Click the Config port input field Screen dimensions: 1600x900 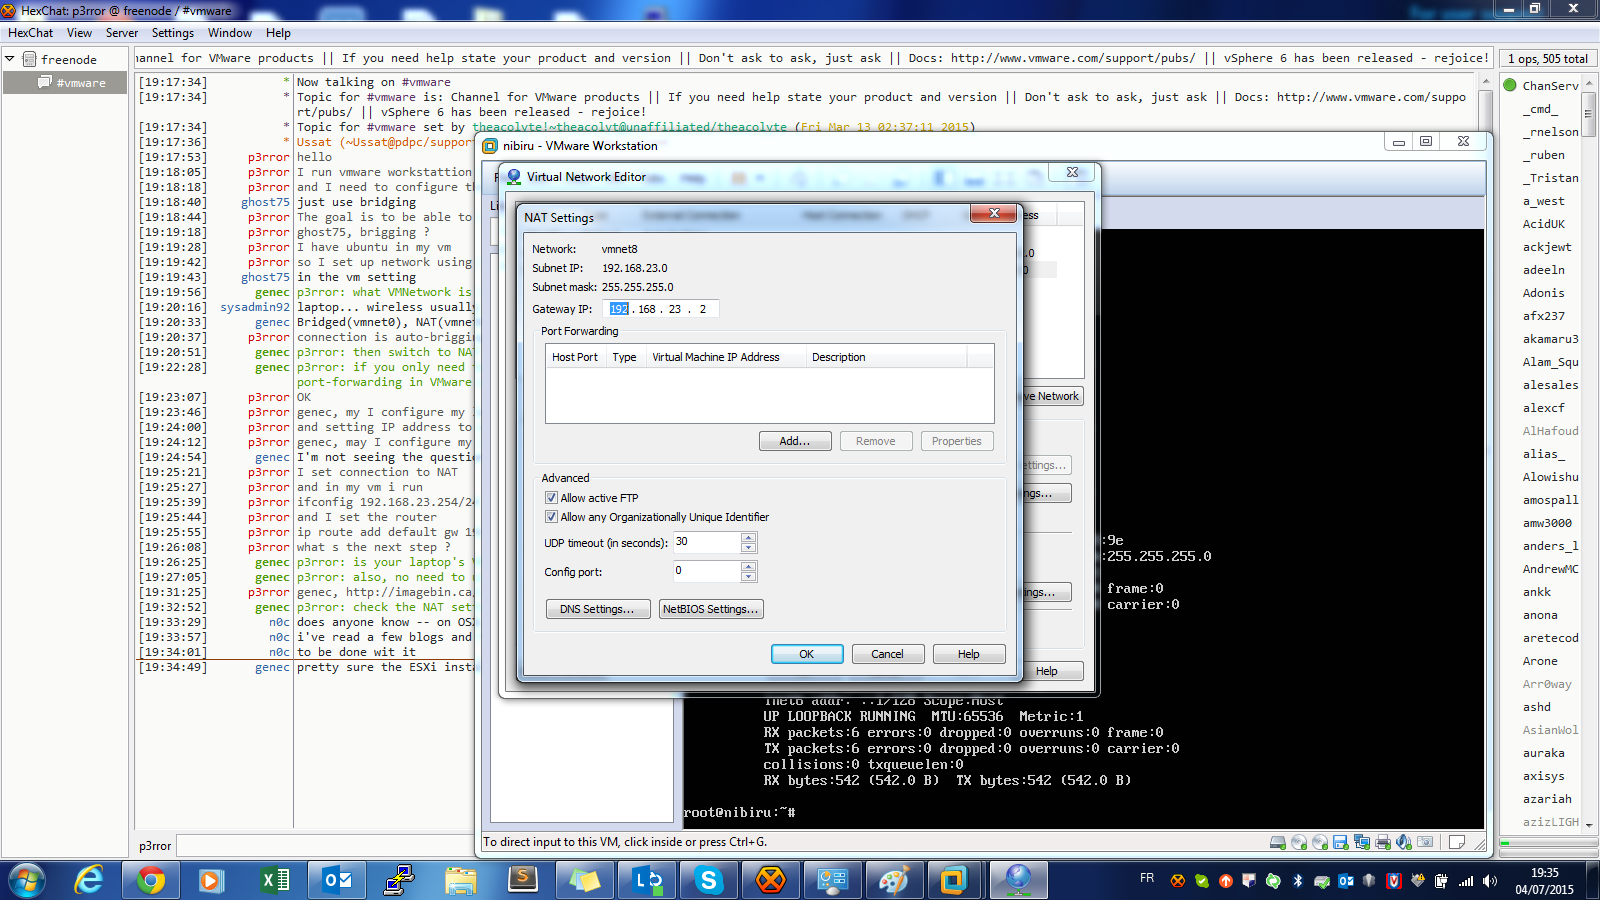point(707,571)
